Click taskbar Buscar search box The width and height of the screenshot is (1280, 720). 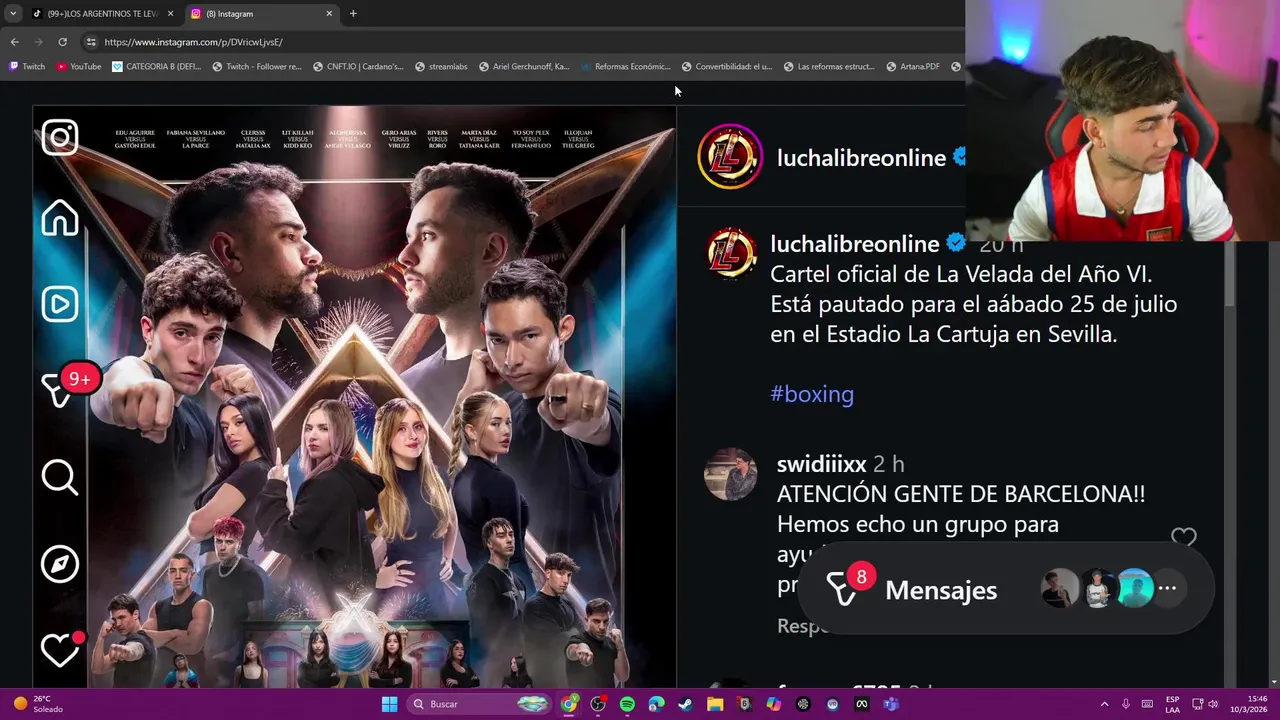pyautogui.click(x=480, y=704)
